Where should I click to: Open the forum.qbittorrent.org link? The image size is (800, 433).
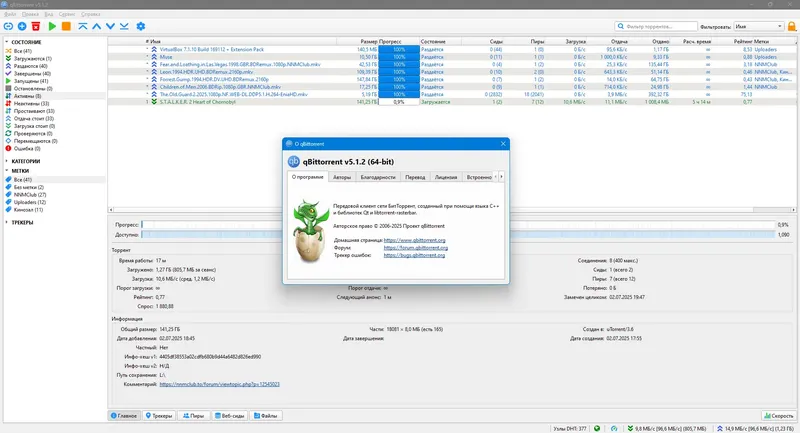point(416,248)
